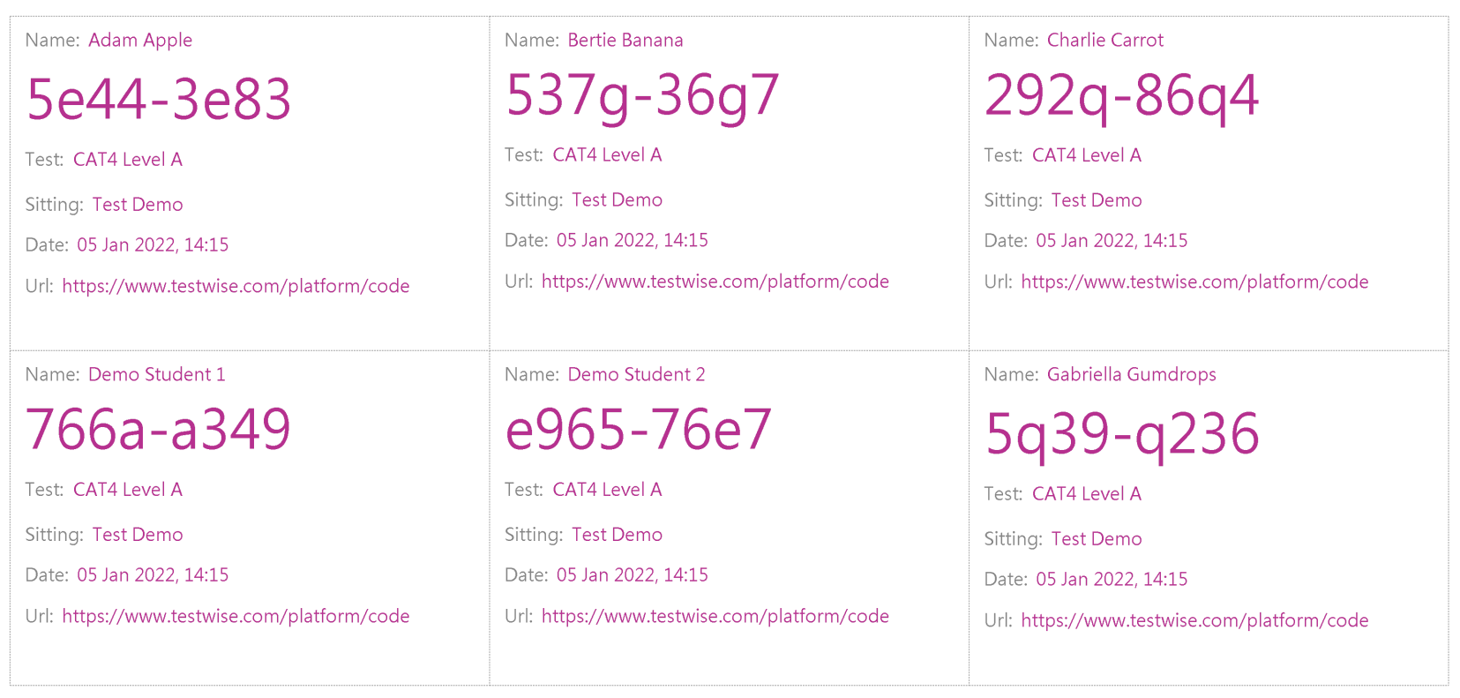The width and height of the screenshot is (1460, 698).
Task: Open the Url link in Gabriella Gumdrops' card
Action: (x=1194, y=620)
